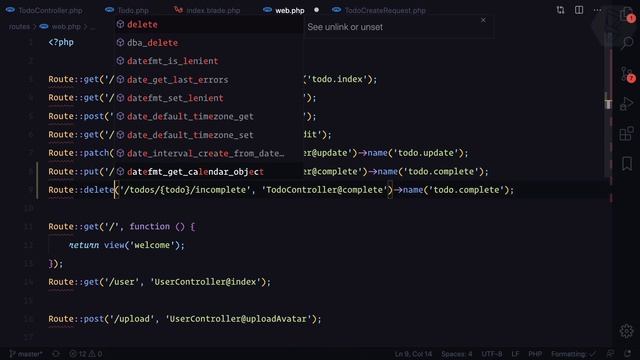Click 'todo.update' route name string

point(425,153)
